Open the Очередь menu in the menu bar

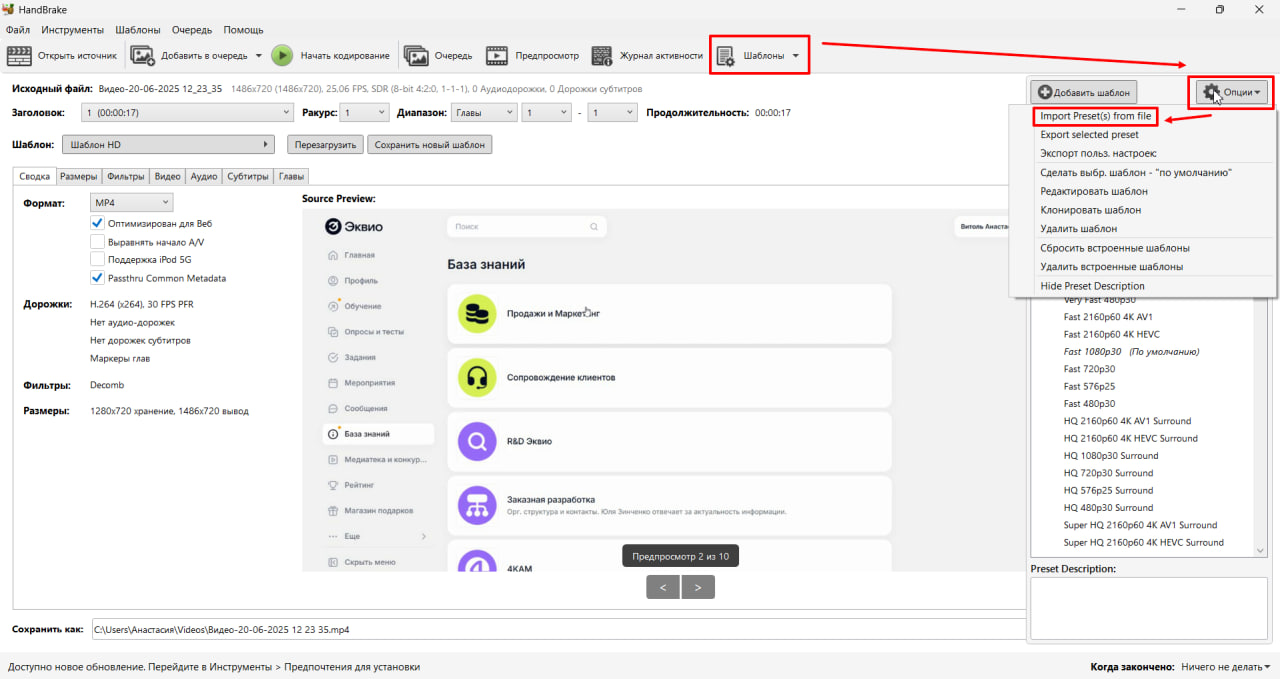pyautogui.click(x=191, y=30)
